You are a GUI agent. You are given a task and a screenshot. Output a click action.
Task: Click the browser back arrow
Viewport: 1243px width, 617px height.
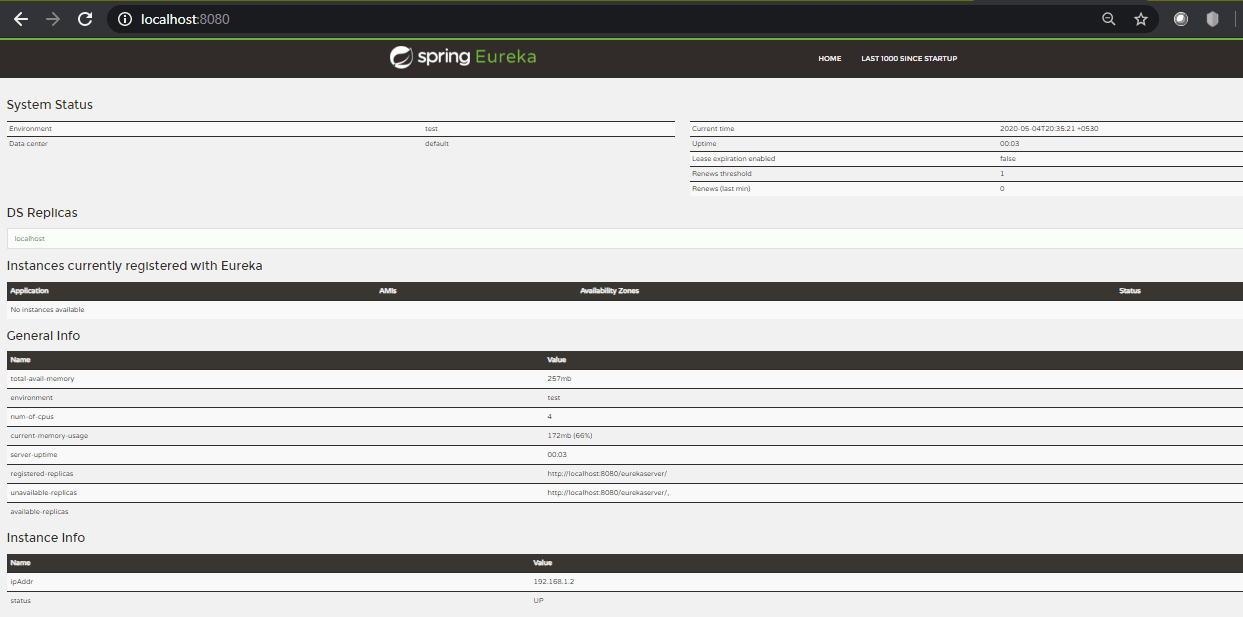(20, 18)
